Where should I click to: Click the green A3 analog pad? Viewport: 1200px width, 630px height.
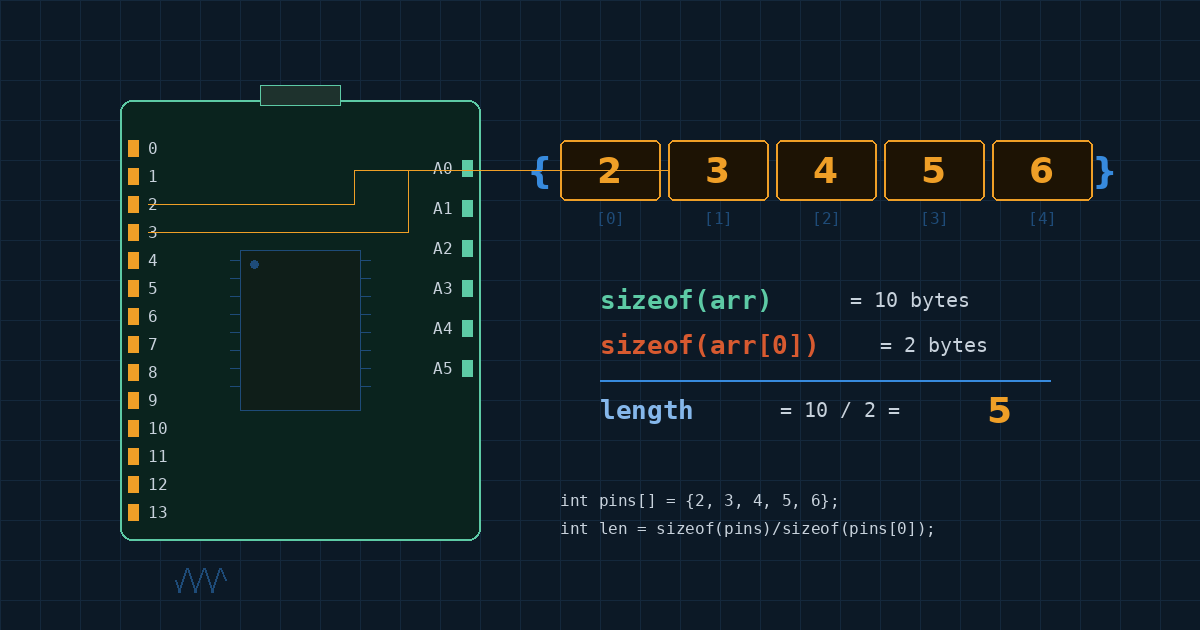(x=467, y=288)
